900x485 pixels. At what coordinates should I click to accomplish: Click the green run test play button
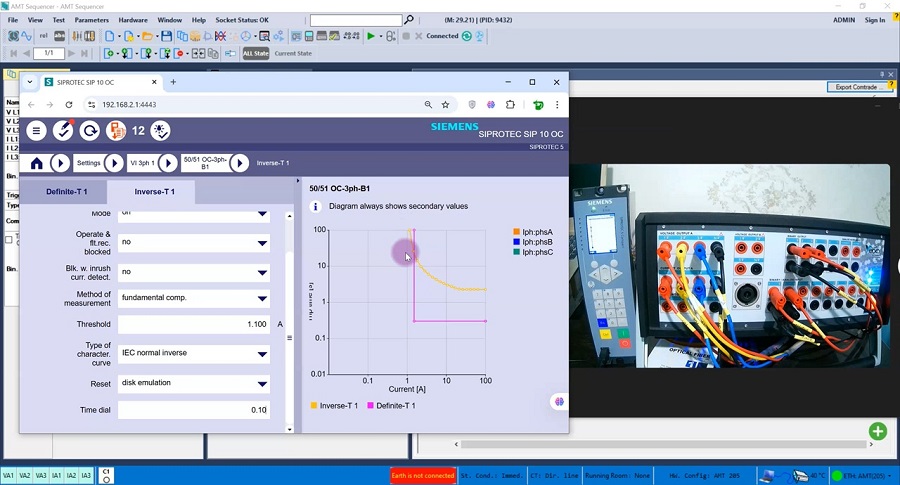[x=371, y=36]
